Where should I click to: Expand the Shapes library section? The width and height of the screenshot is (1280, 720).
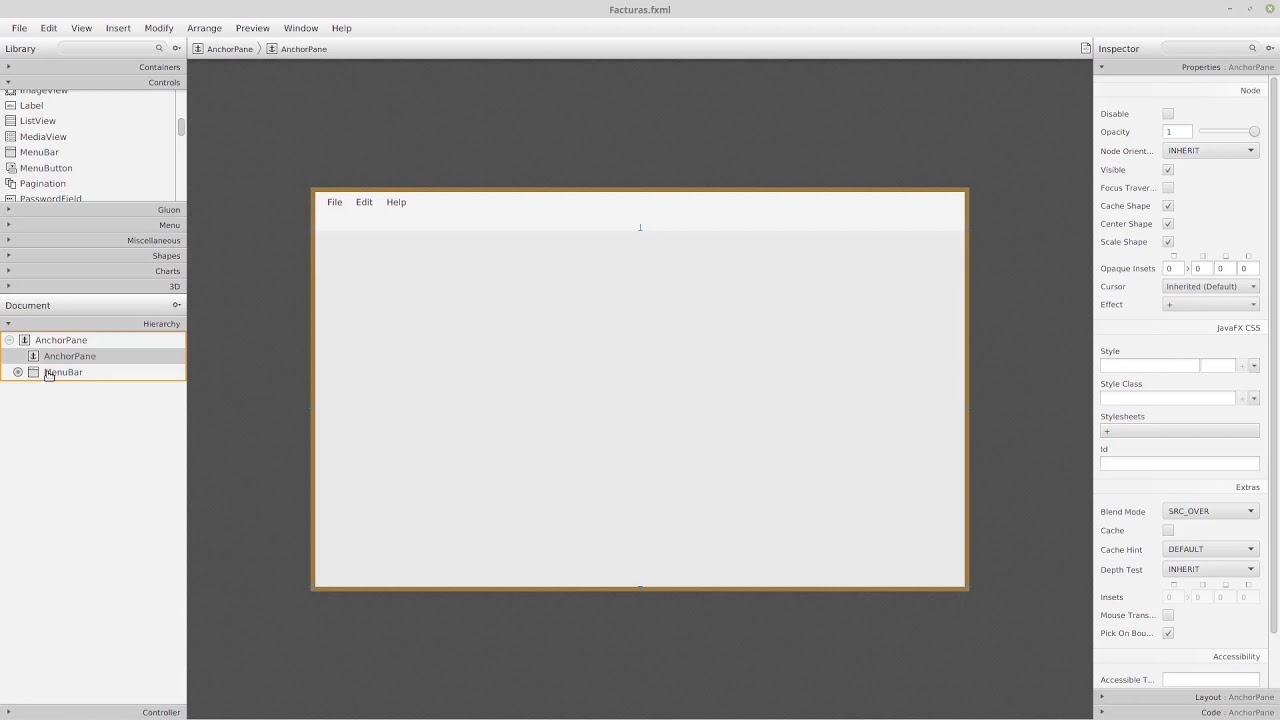[93, 256]
